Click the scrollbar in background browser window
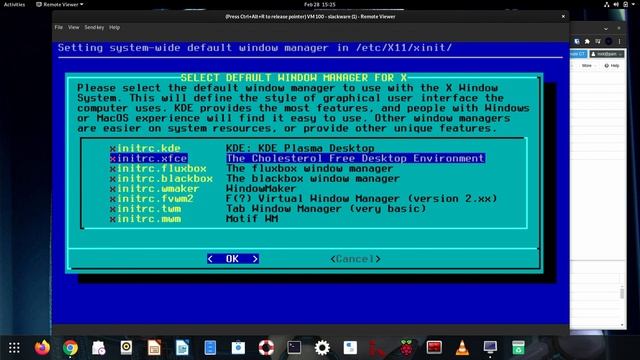This screenshot has height=360, width=640. 622,293
